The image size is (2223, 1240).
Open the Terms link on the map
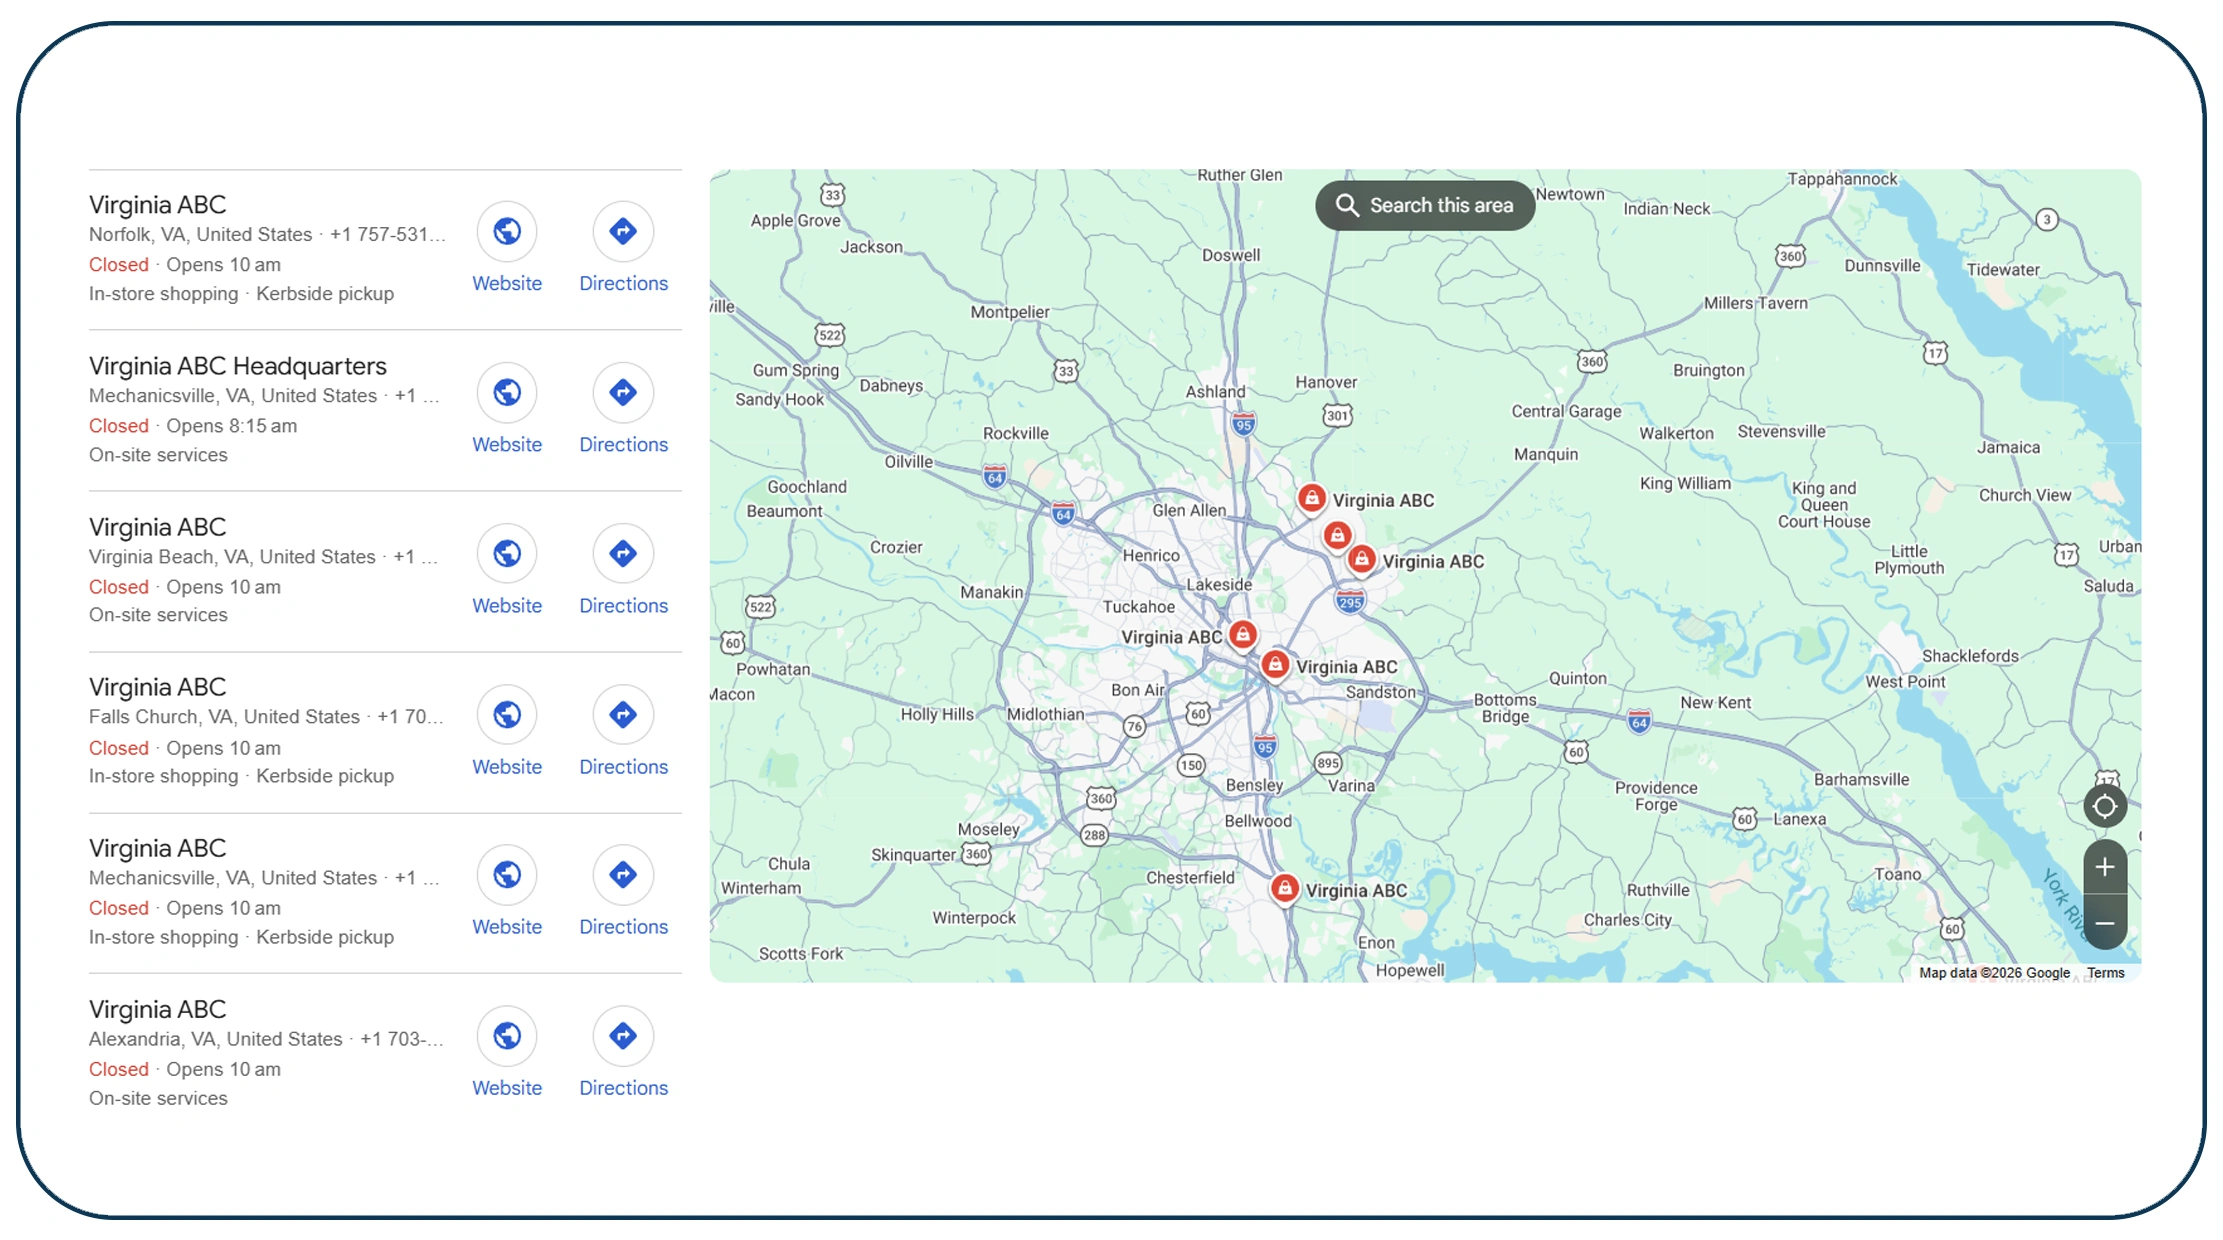point(2105,972)
